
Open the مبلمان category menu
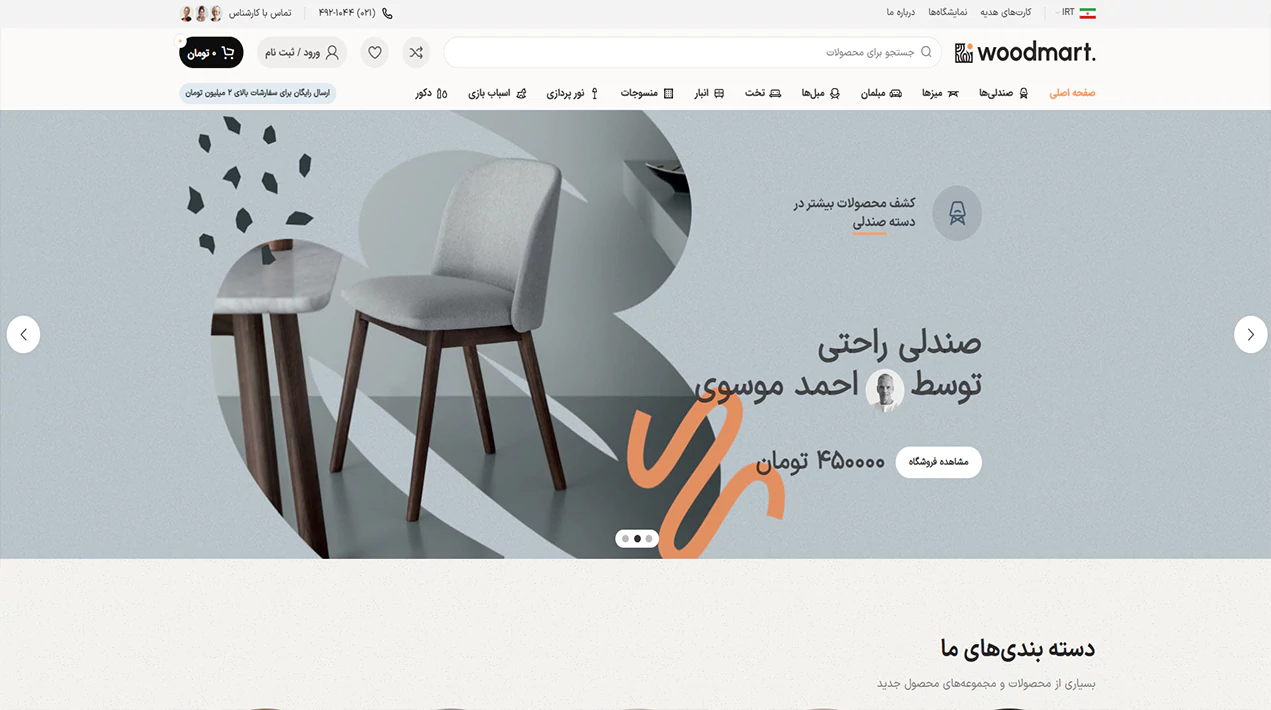pyautogui.click(x=881, y=93)
